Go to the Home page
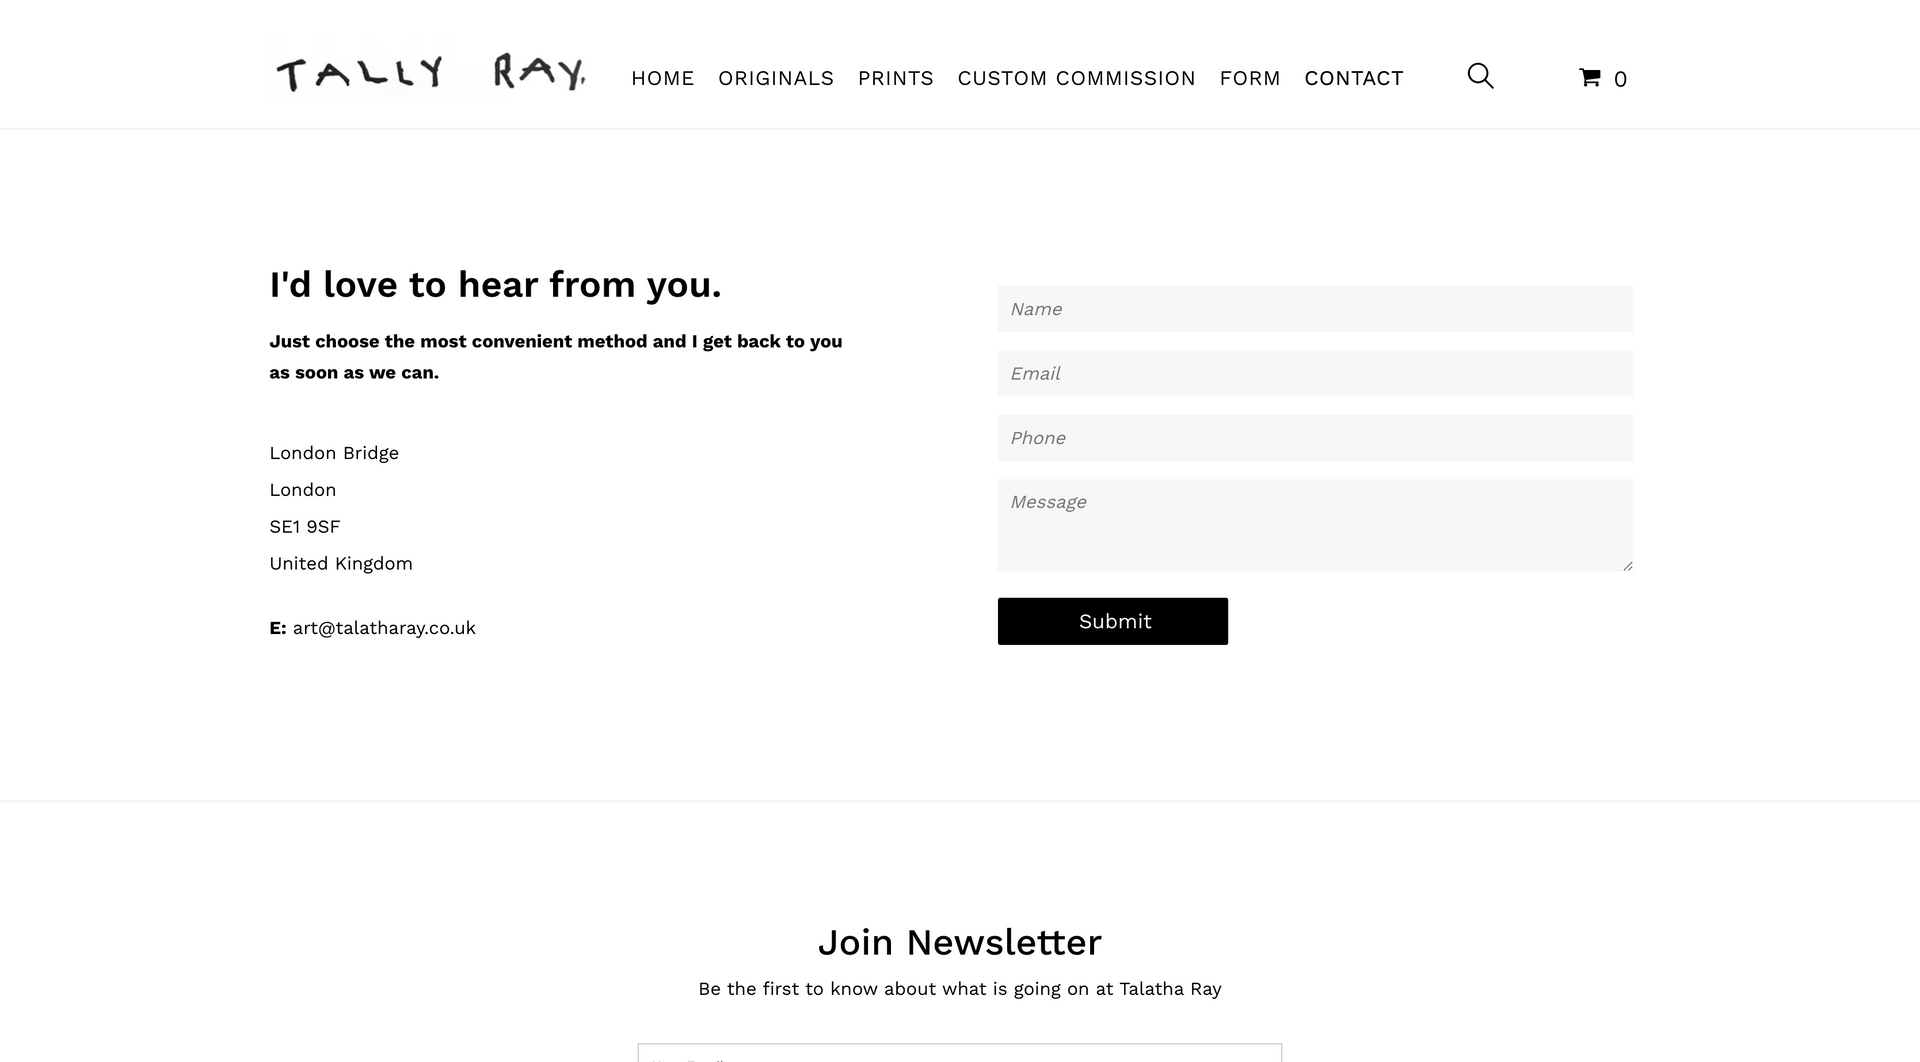This screenshot has width=1920, height=1062. [x=662, y=78]
